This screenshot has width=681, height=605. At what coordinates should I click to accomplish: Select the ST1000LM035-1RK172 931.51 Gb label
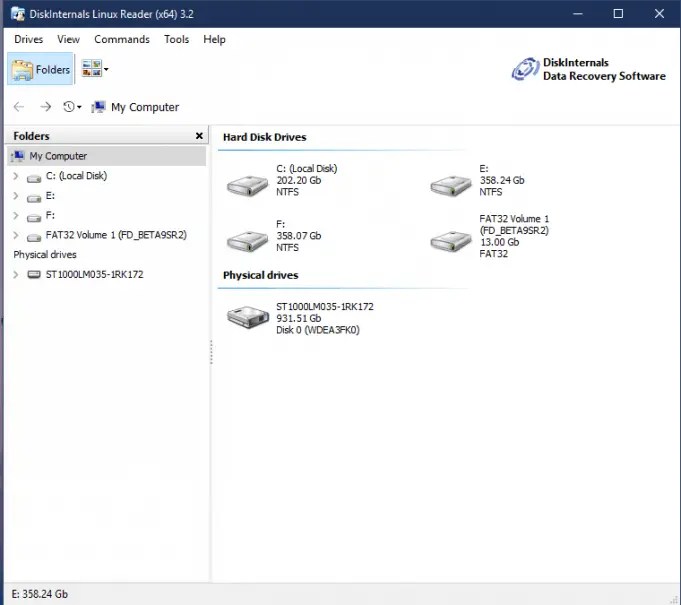tap(325, 318)
